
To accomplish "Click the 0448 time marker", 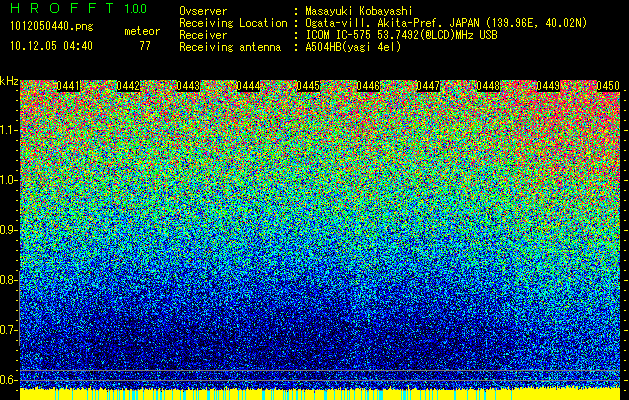I will (x=488, y=86).
